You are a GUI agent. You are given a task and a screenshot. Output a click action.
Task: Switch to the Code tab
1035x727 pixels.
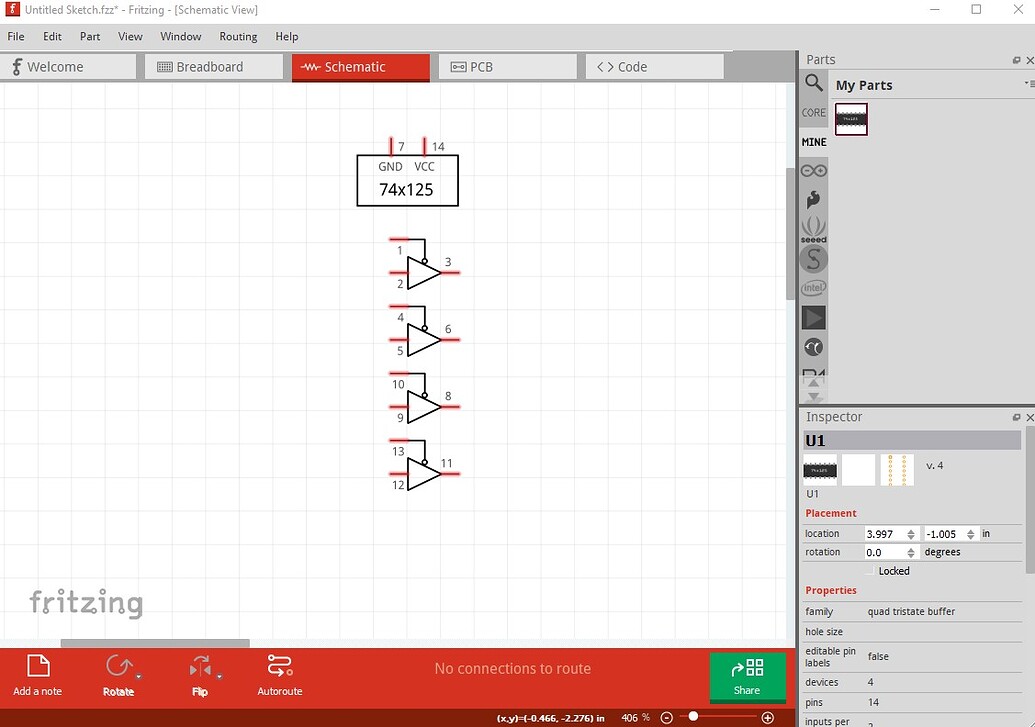[654, 67]
